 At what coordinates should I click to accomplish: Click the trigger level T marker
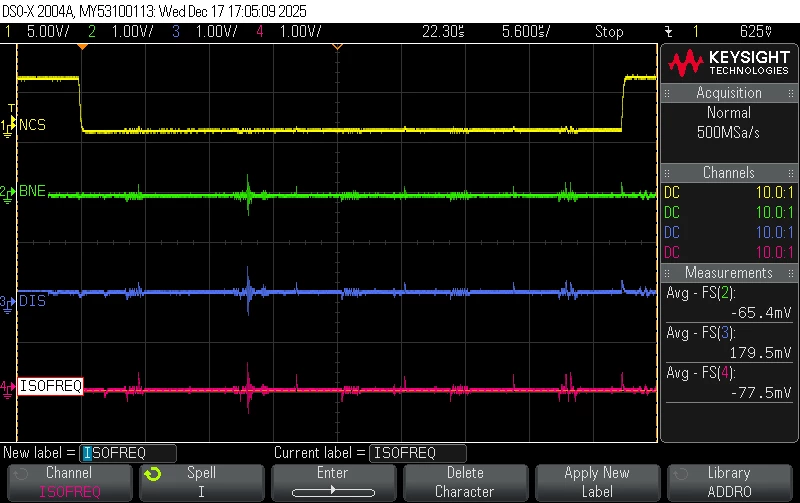[11, 108]
